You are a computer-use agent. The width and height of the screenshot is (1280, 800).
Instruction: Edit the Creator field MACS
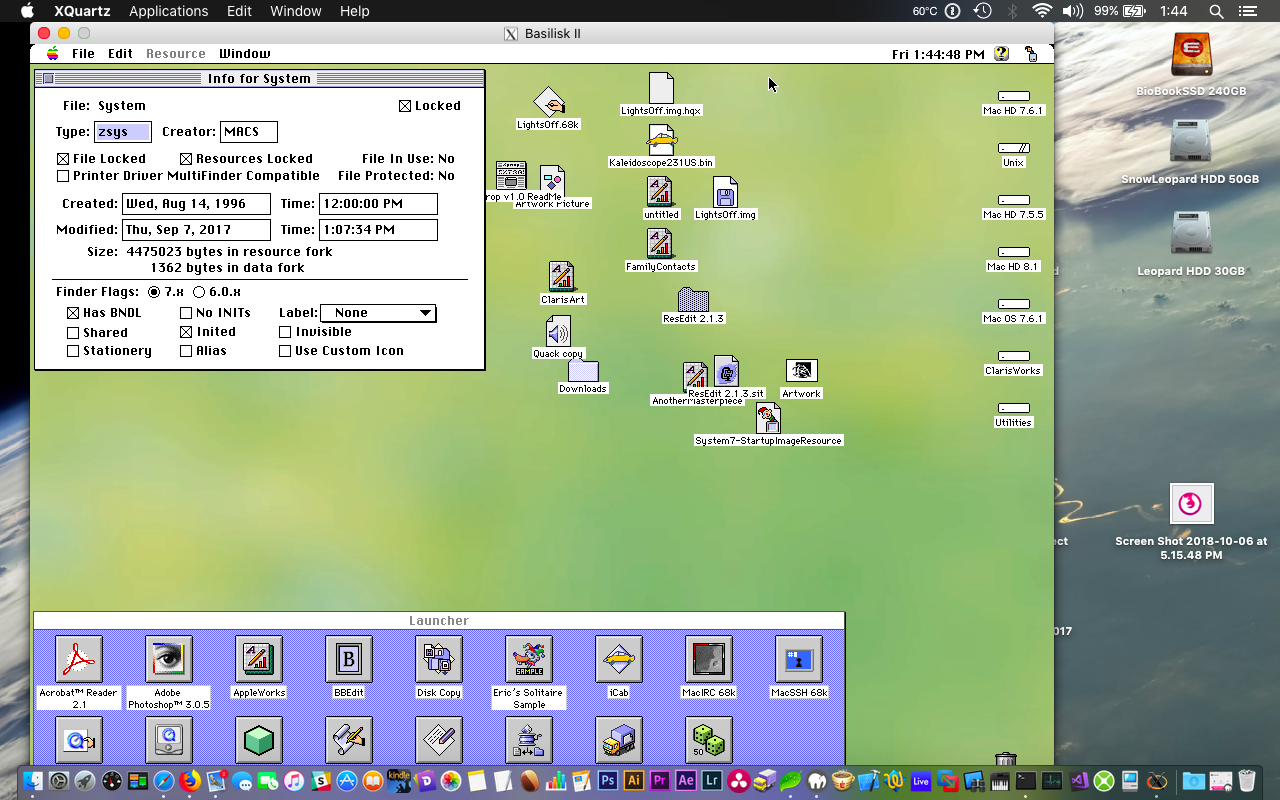pos(249,132)
